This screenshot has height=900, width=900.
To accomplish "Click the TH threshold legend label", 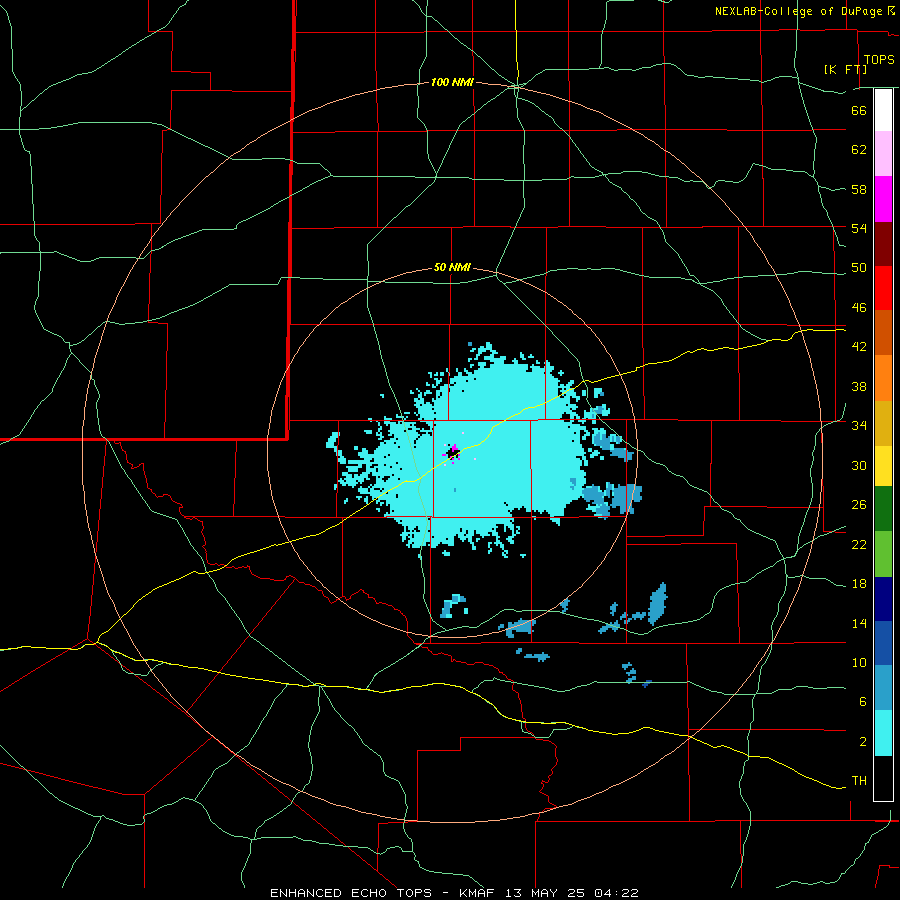I will point(859,781).
